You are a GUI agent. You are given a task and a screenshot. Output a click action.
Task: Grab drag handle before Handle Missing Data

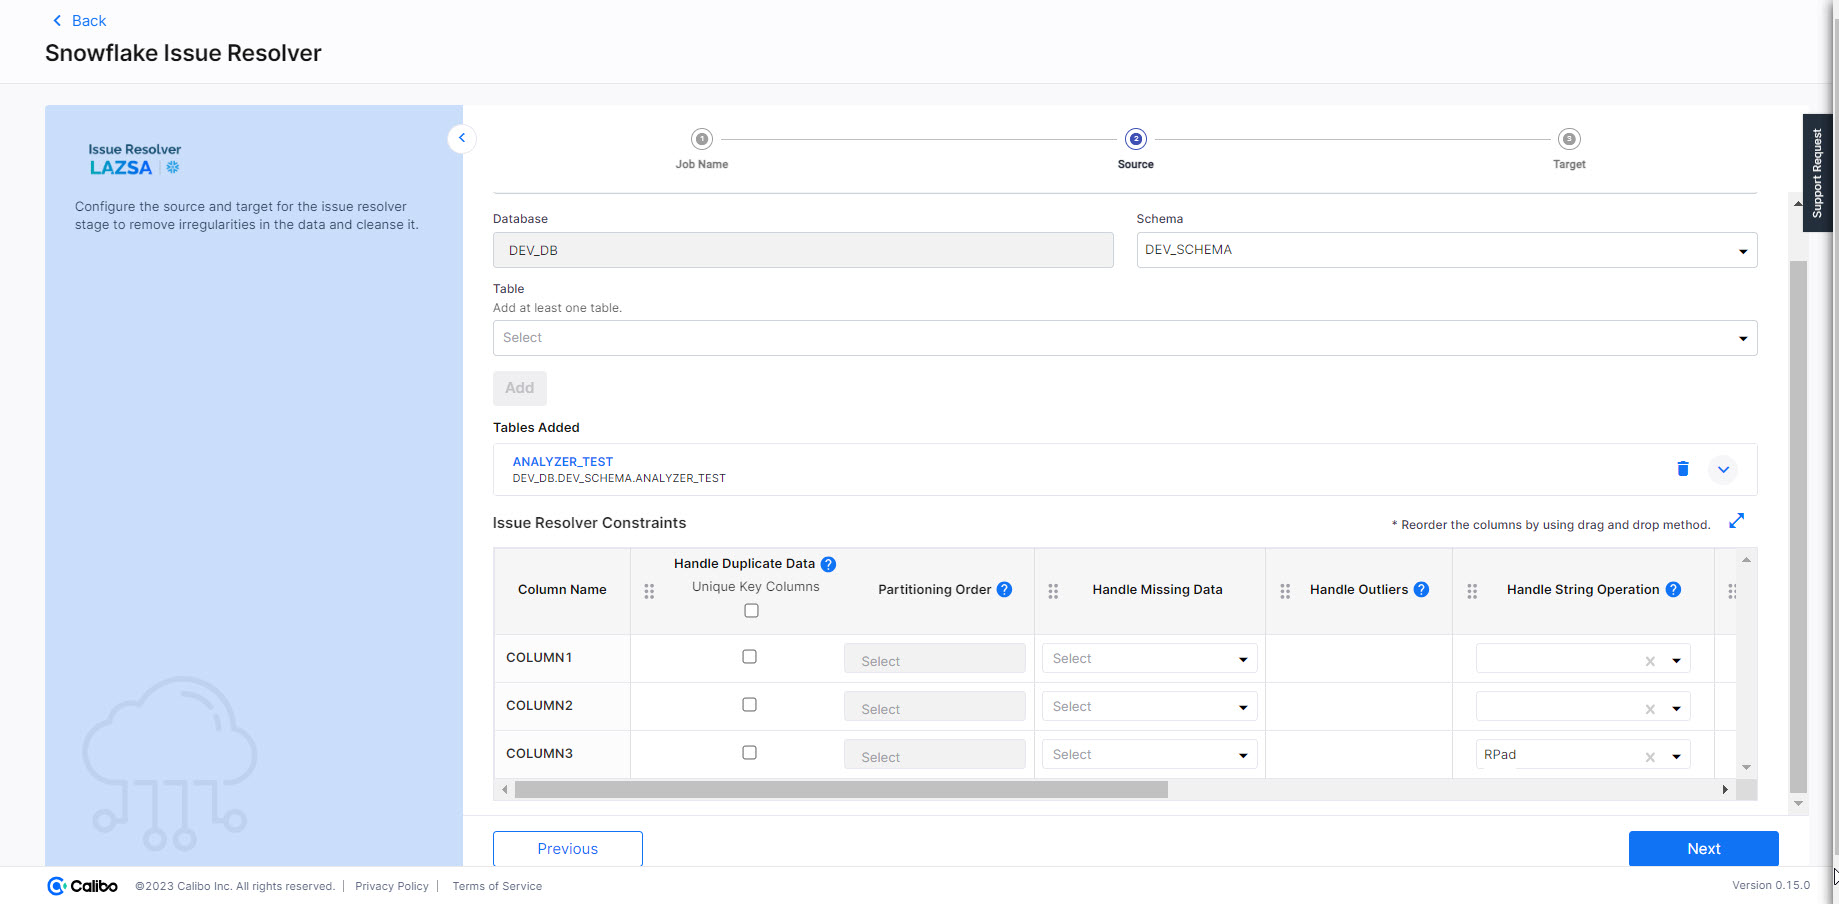1053,592
